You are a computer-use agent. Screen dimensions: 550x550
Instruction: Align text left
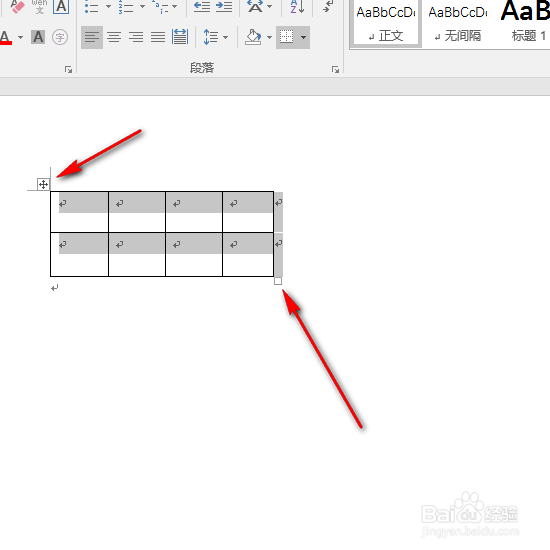[x=92, y=37]
